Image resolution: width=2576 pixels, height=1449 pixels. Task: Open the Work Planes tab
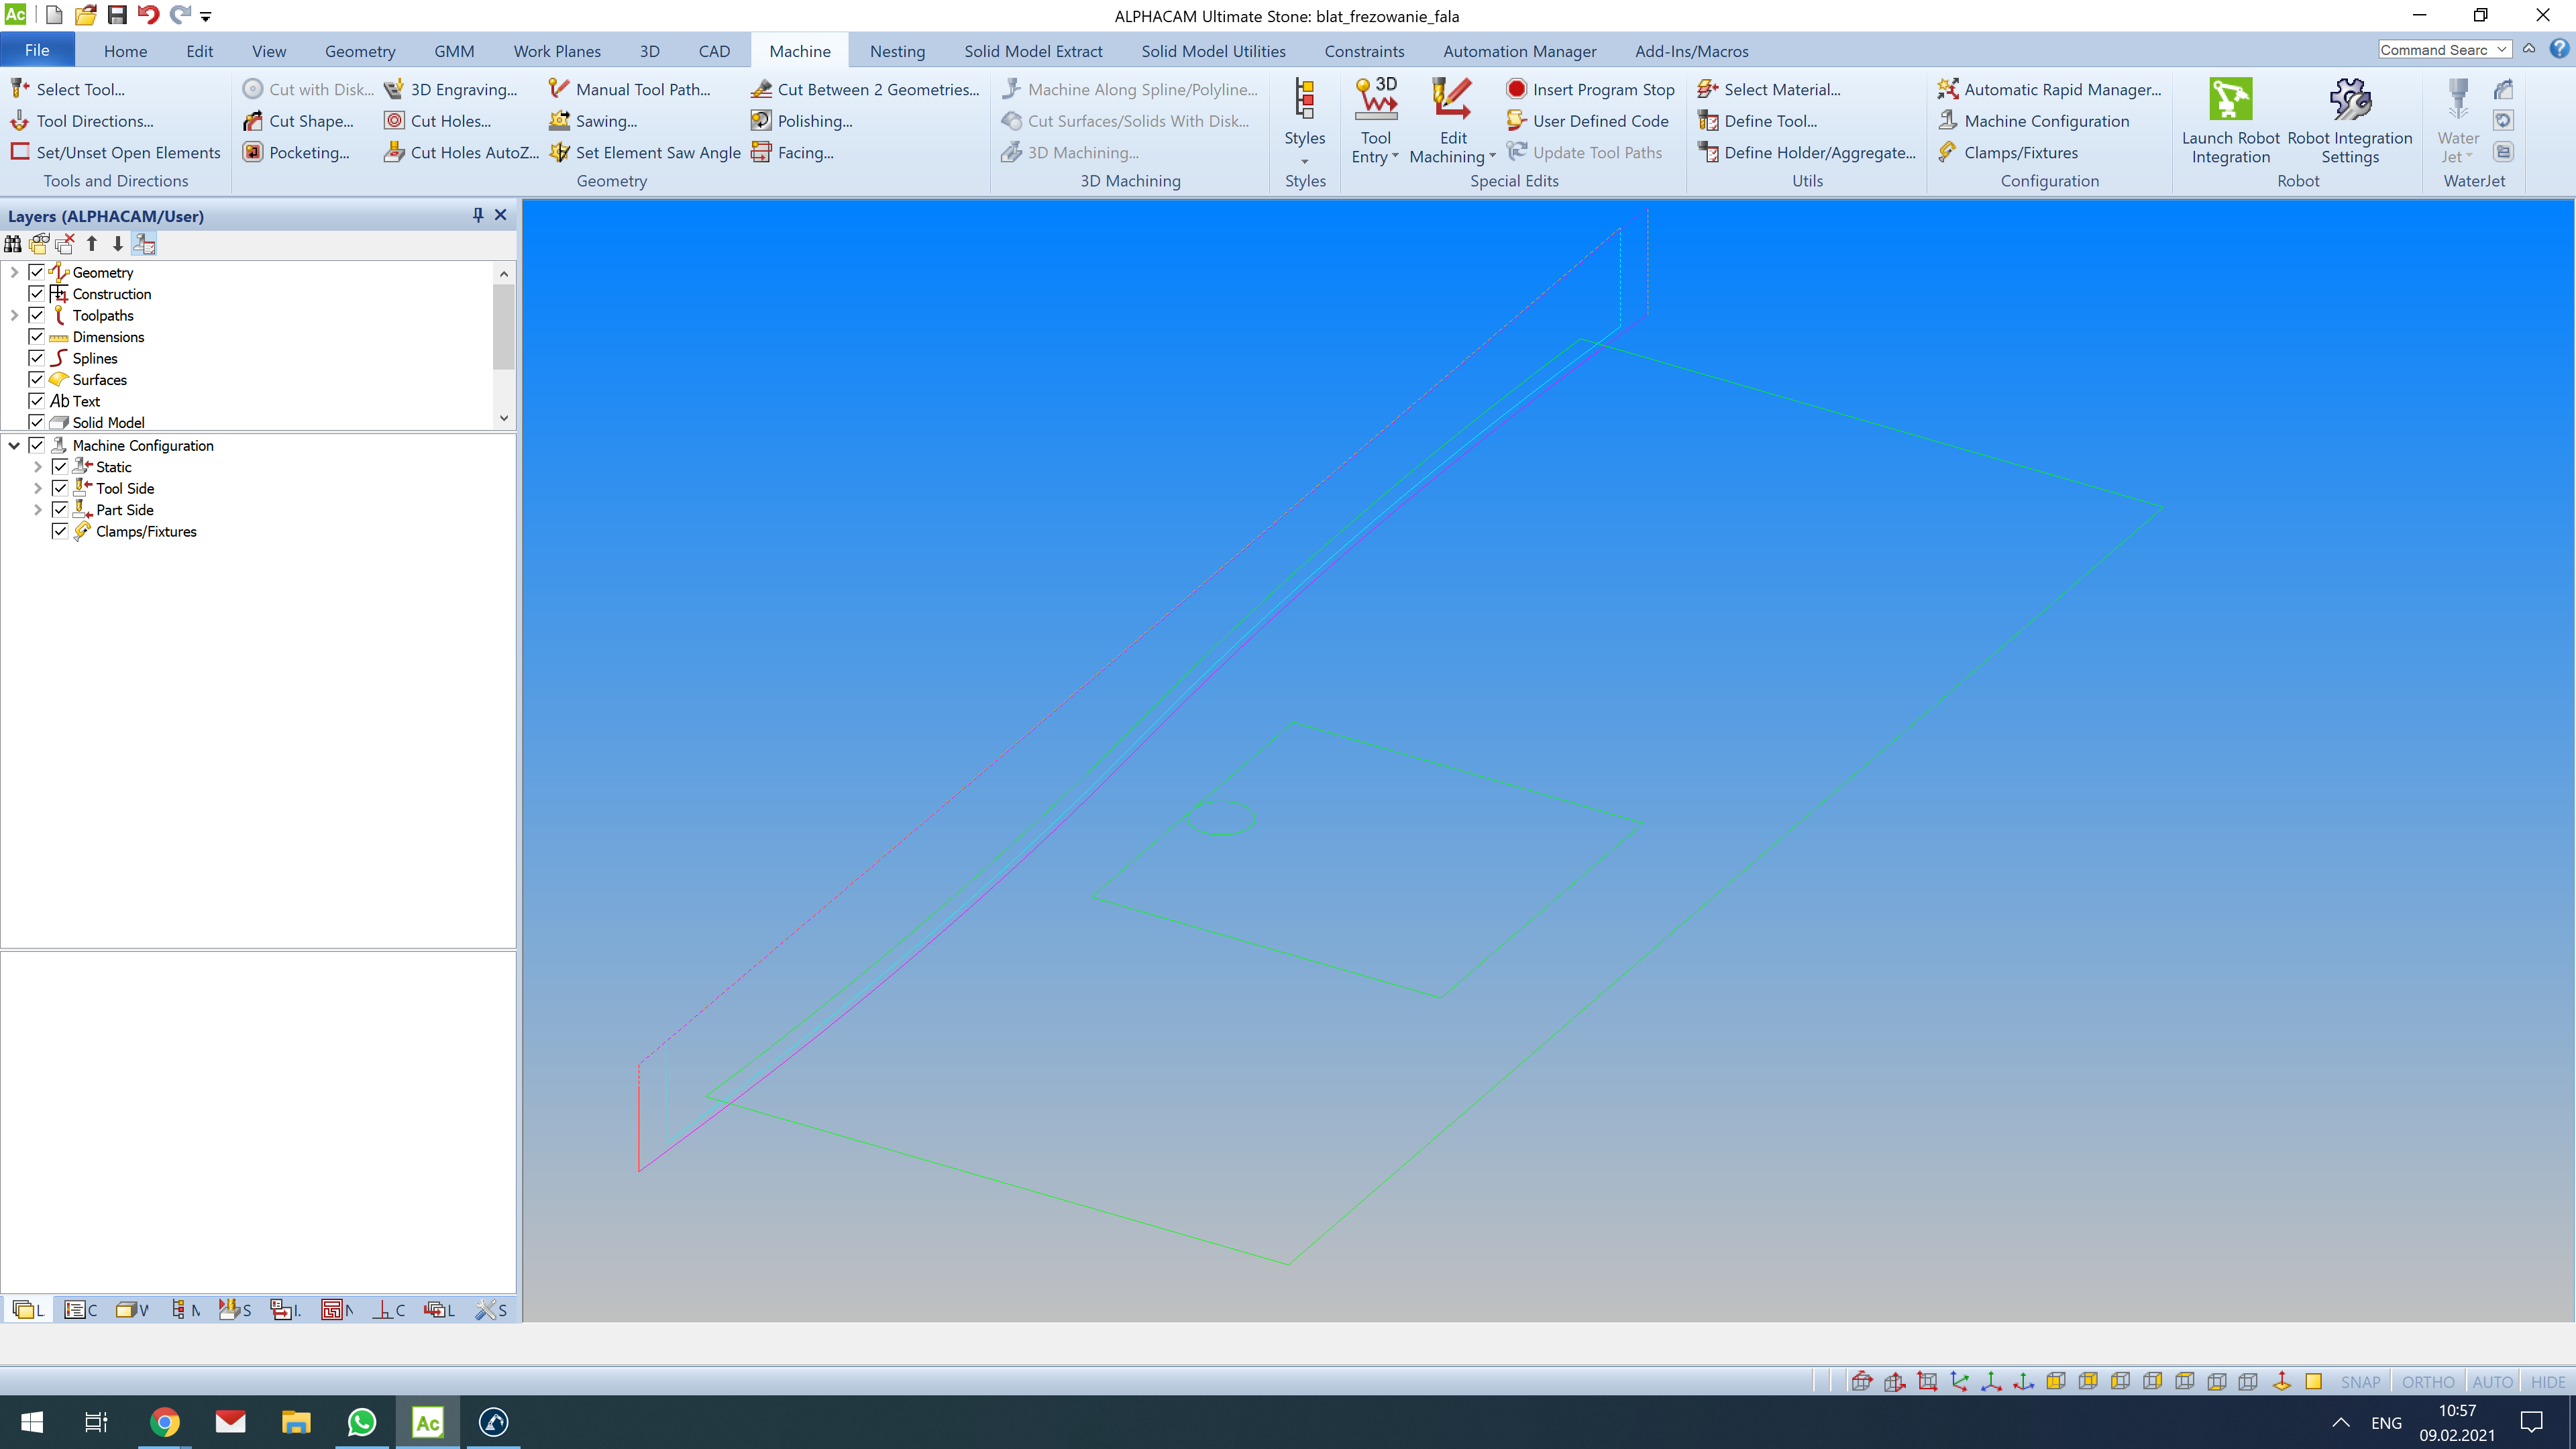556,51
